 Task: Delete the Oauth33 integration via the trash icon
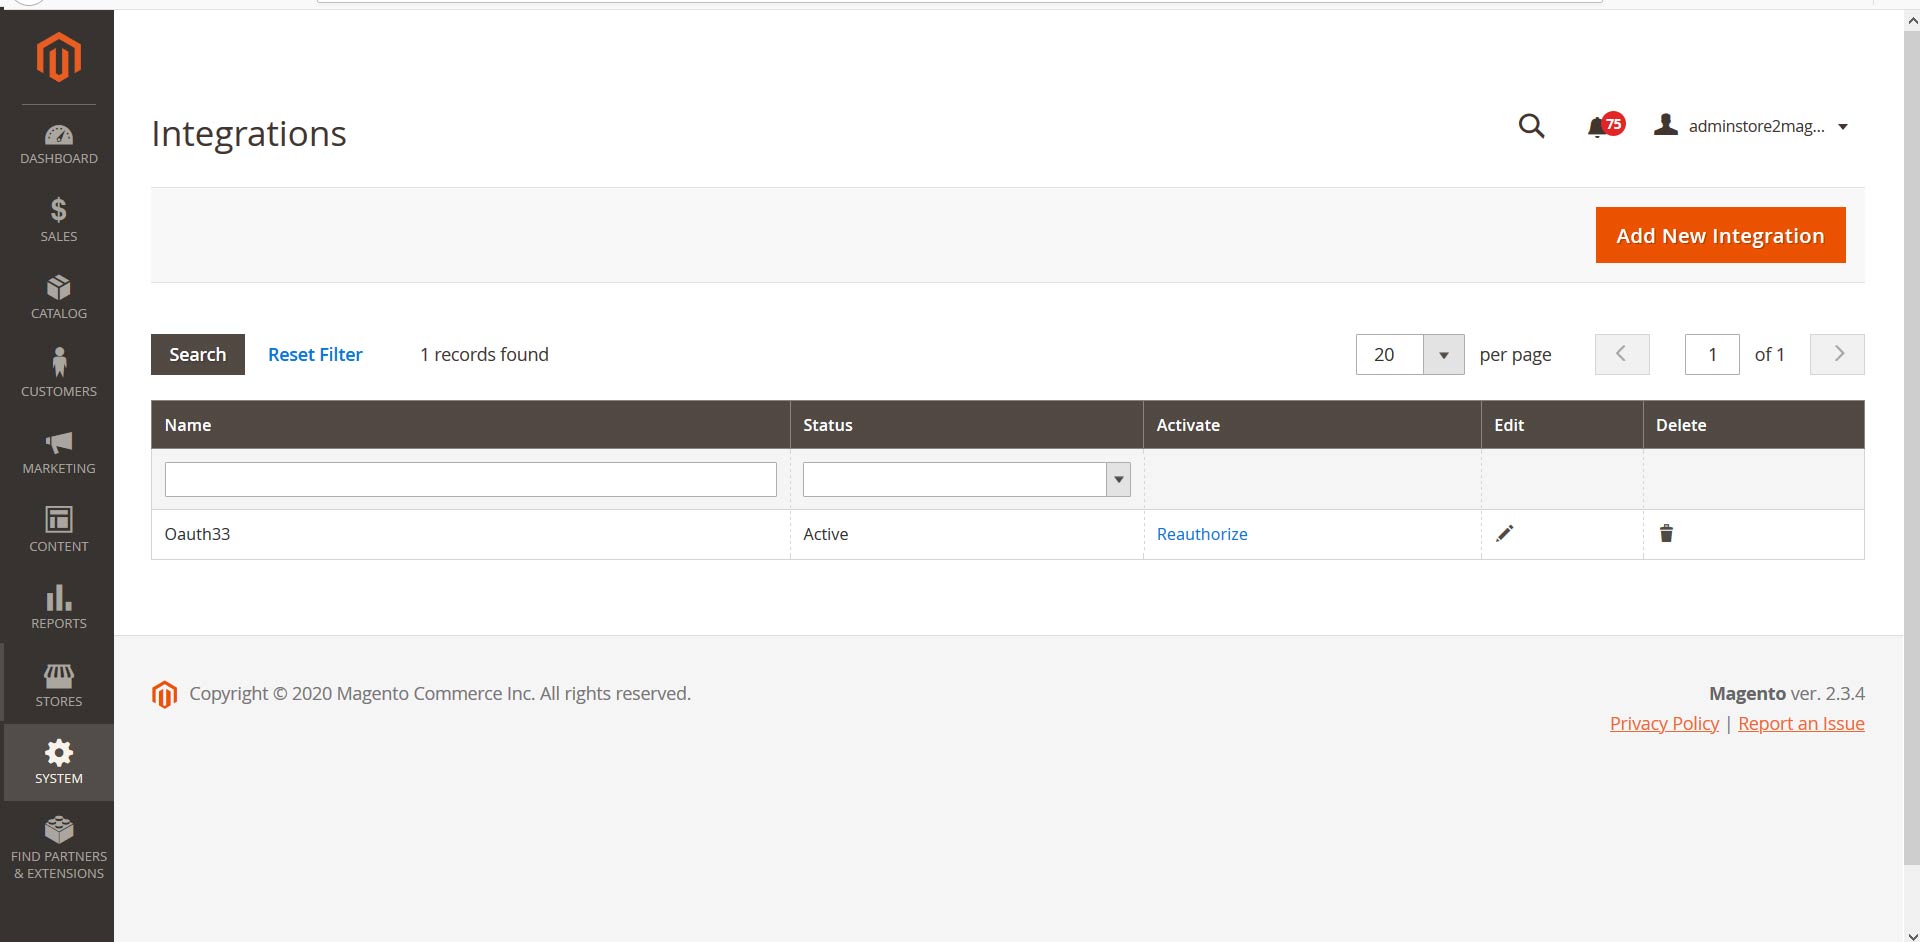pos(1666,533)
